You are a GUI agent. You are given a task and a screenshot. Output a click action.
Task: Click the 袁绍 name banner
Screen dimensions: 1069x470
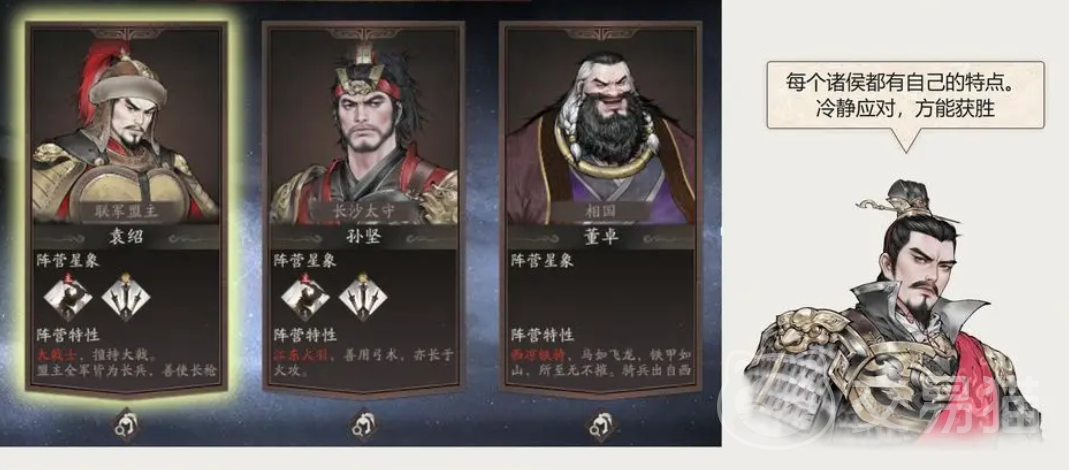(x=126, y=237)
